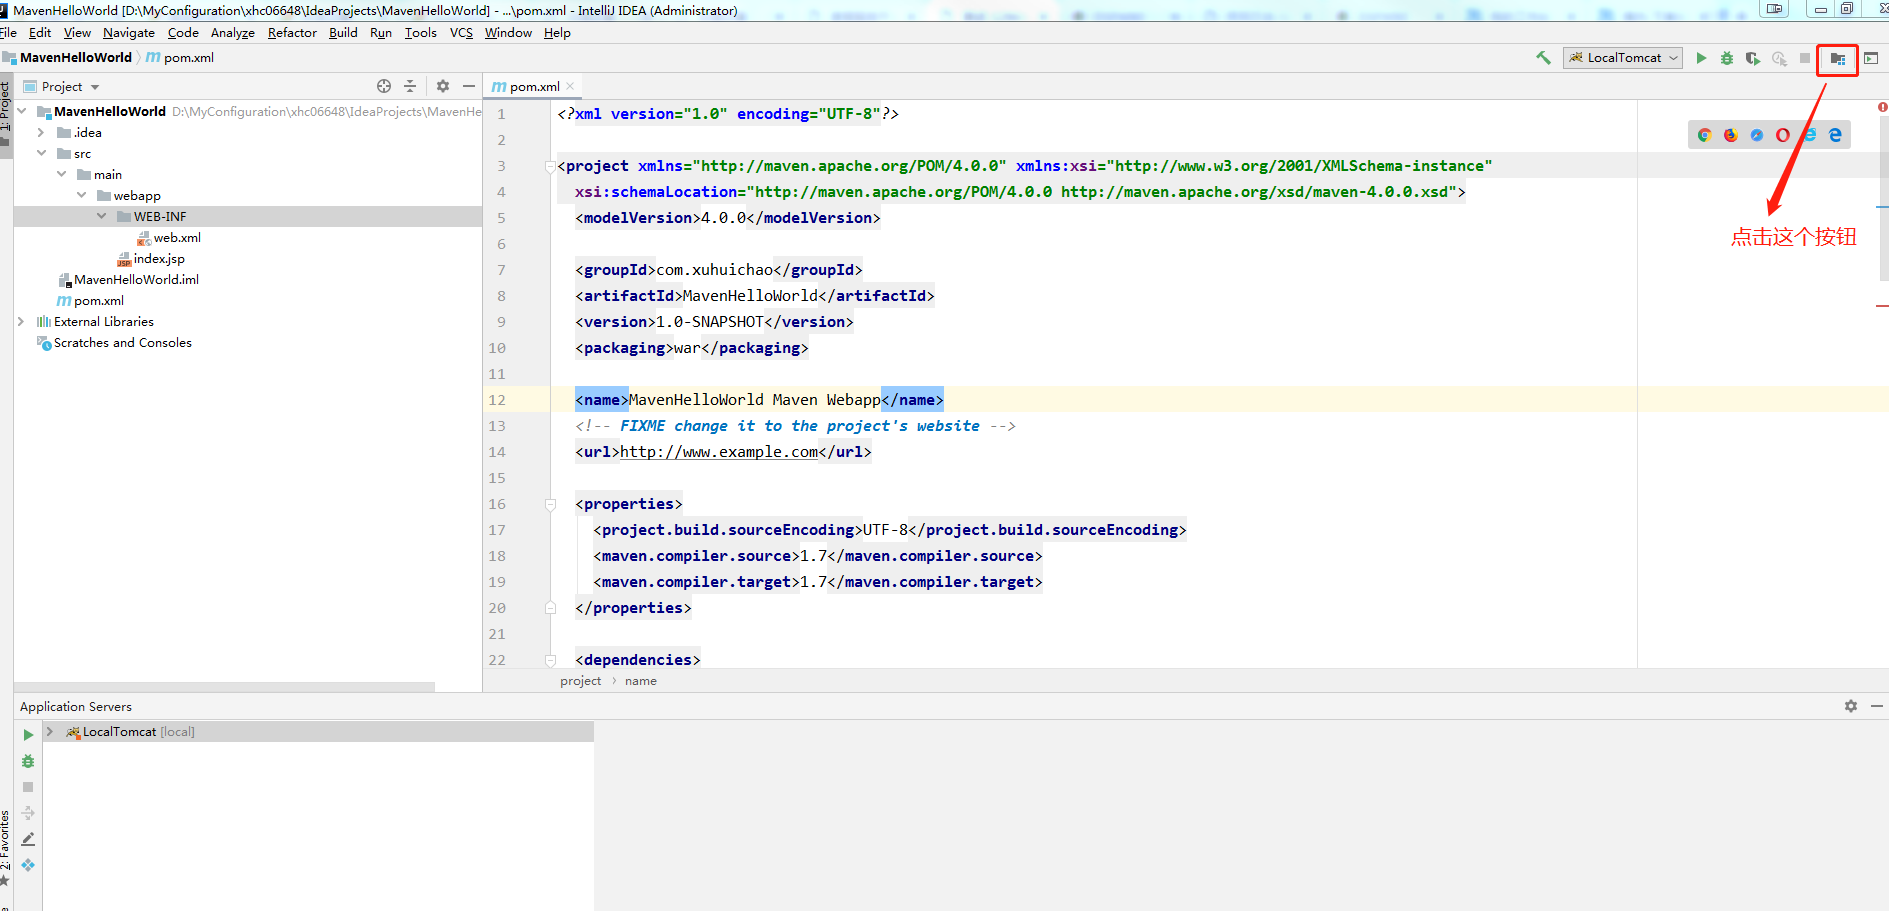The image size is (1889, 911).
Task: Collapse the main folder
Action: (61, 174)
